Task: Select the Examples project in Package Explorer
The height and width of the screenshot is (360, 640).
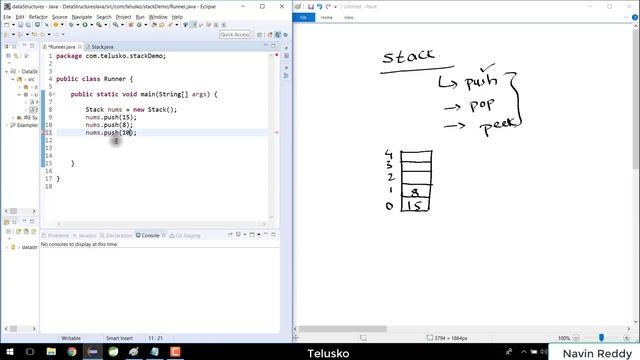Action: tap(25, 125)
